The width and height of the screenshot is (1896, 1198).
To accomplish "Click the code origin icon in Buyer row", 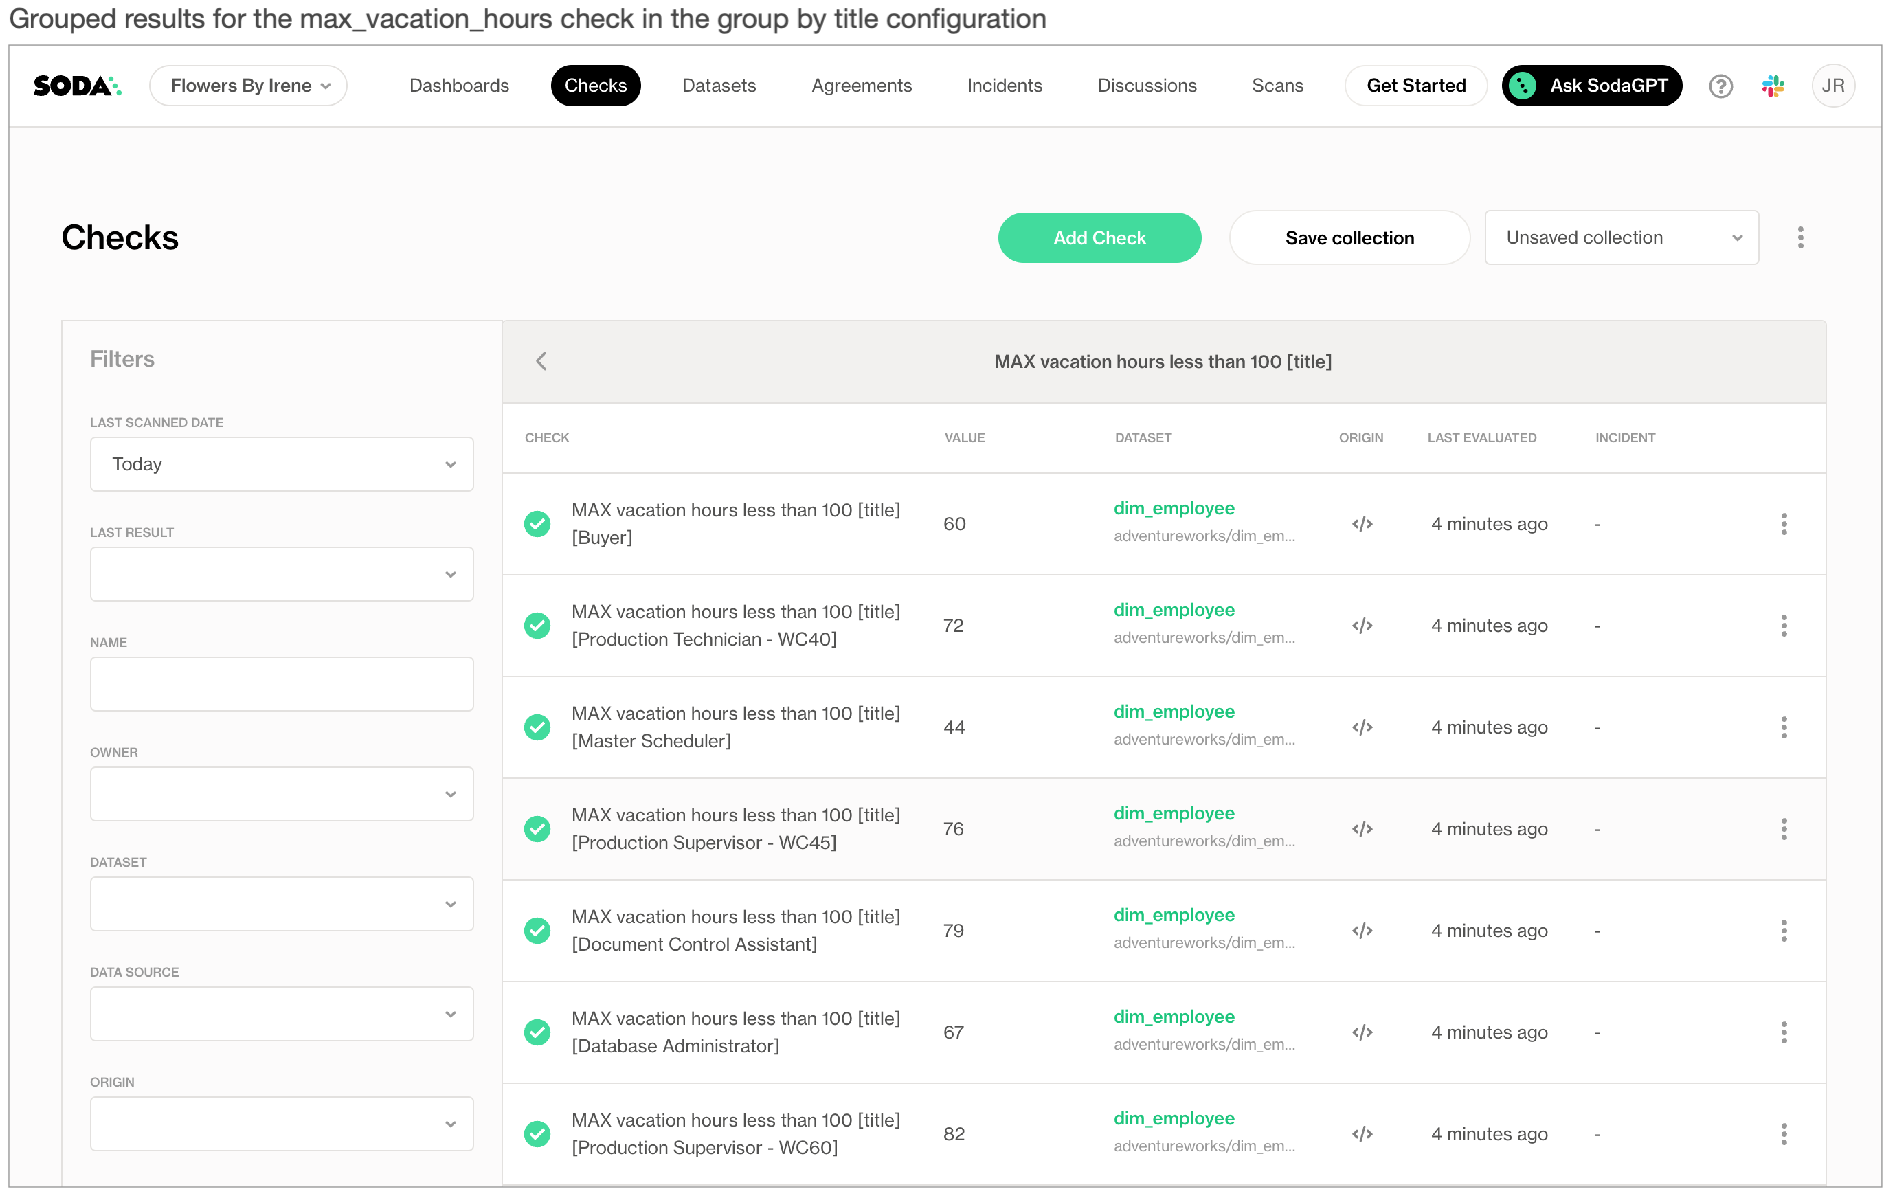I will (1361, 524).
